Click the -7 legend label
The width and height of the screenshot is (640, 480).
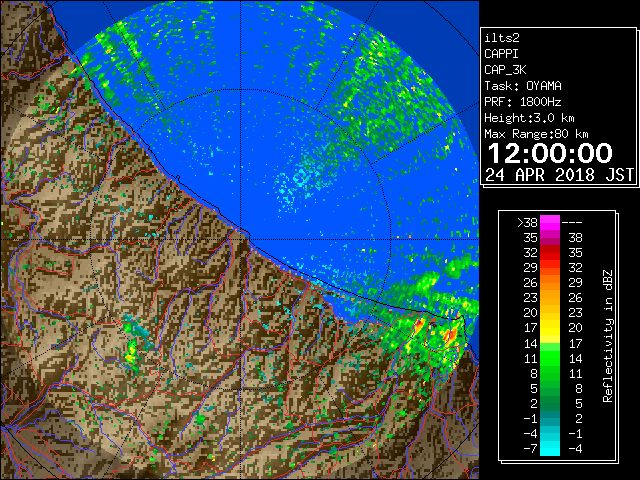point(530,449)
